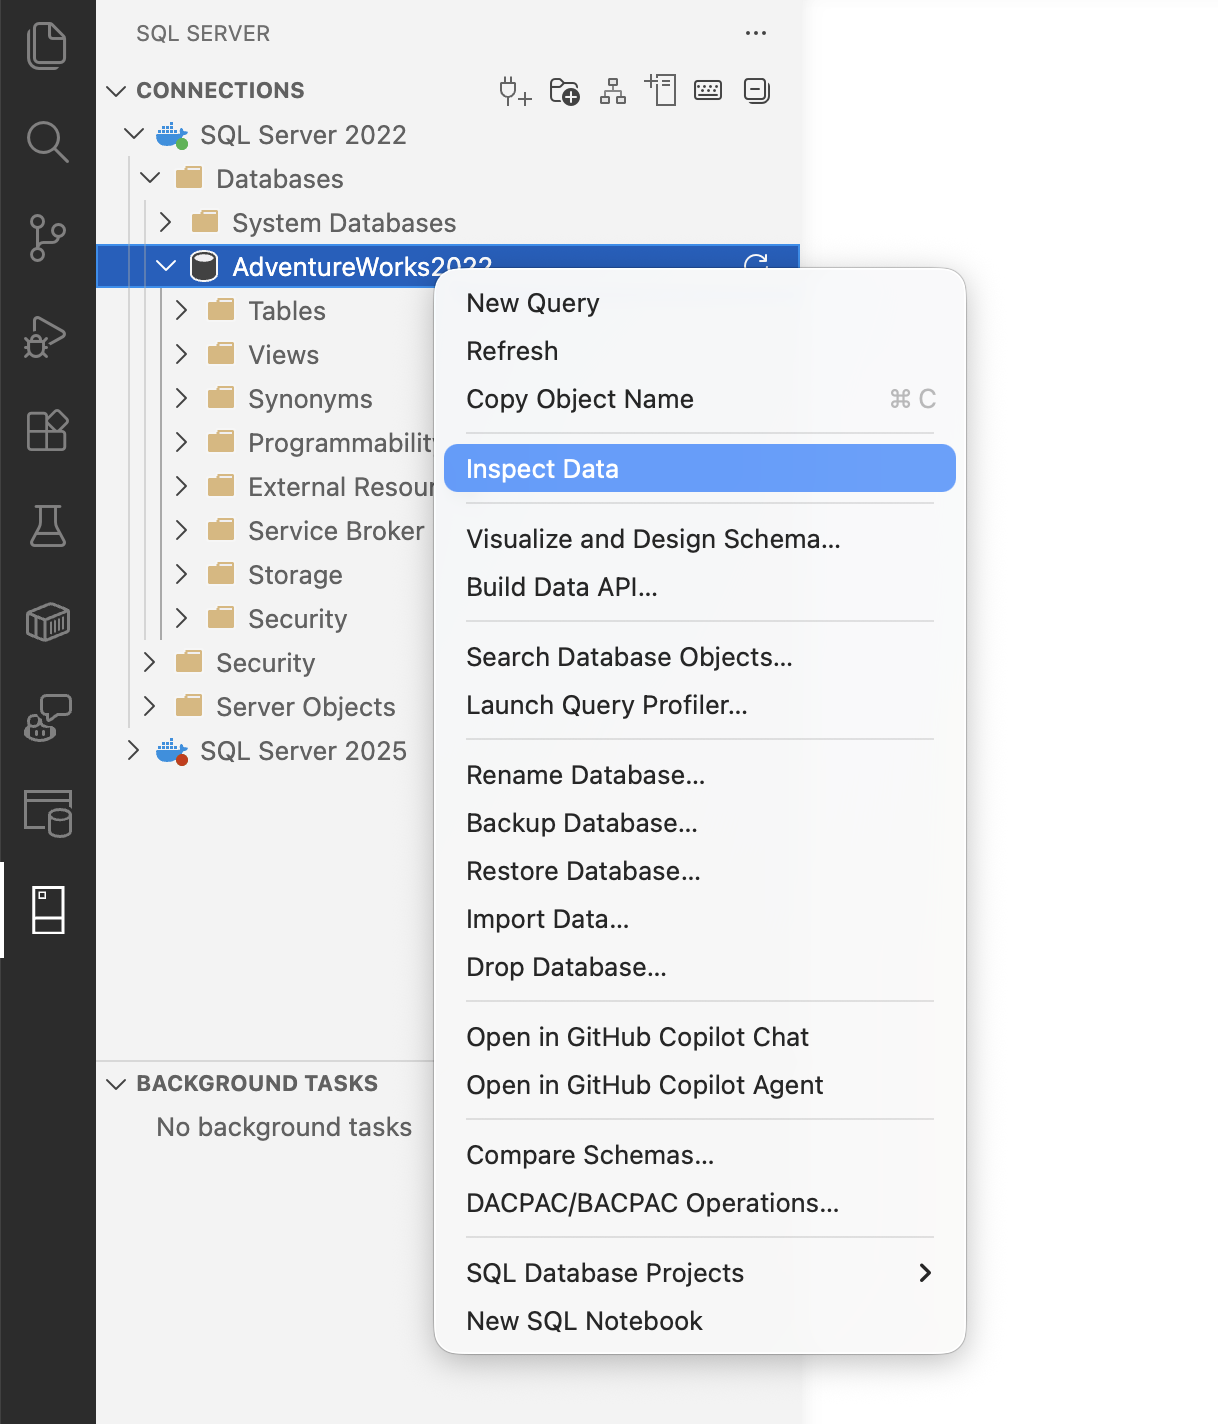Expand the Storage folder
This screenshot has width=1218, height=1424.
pyautogui.click(x=182, y=574)
